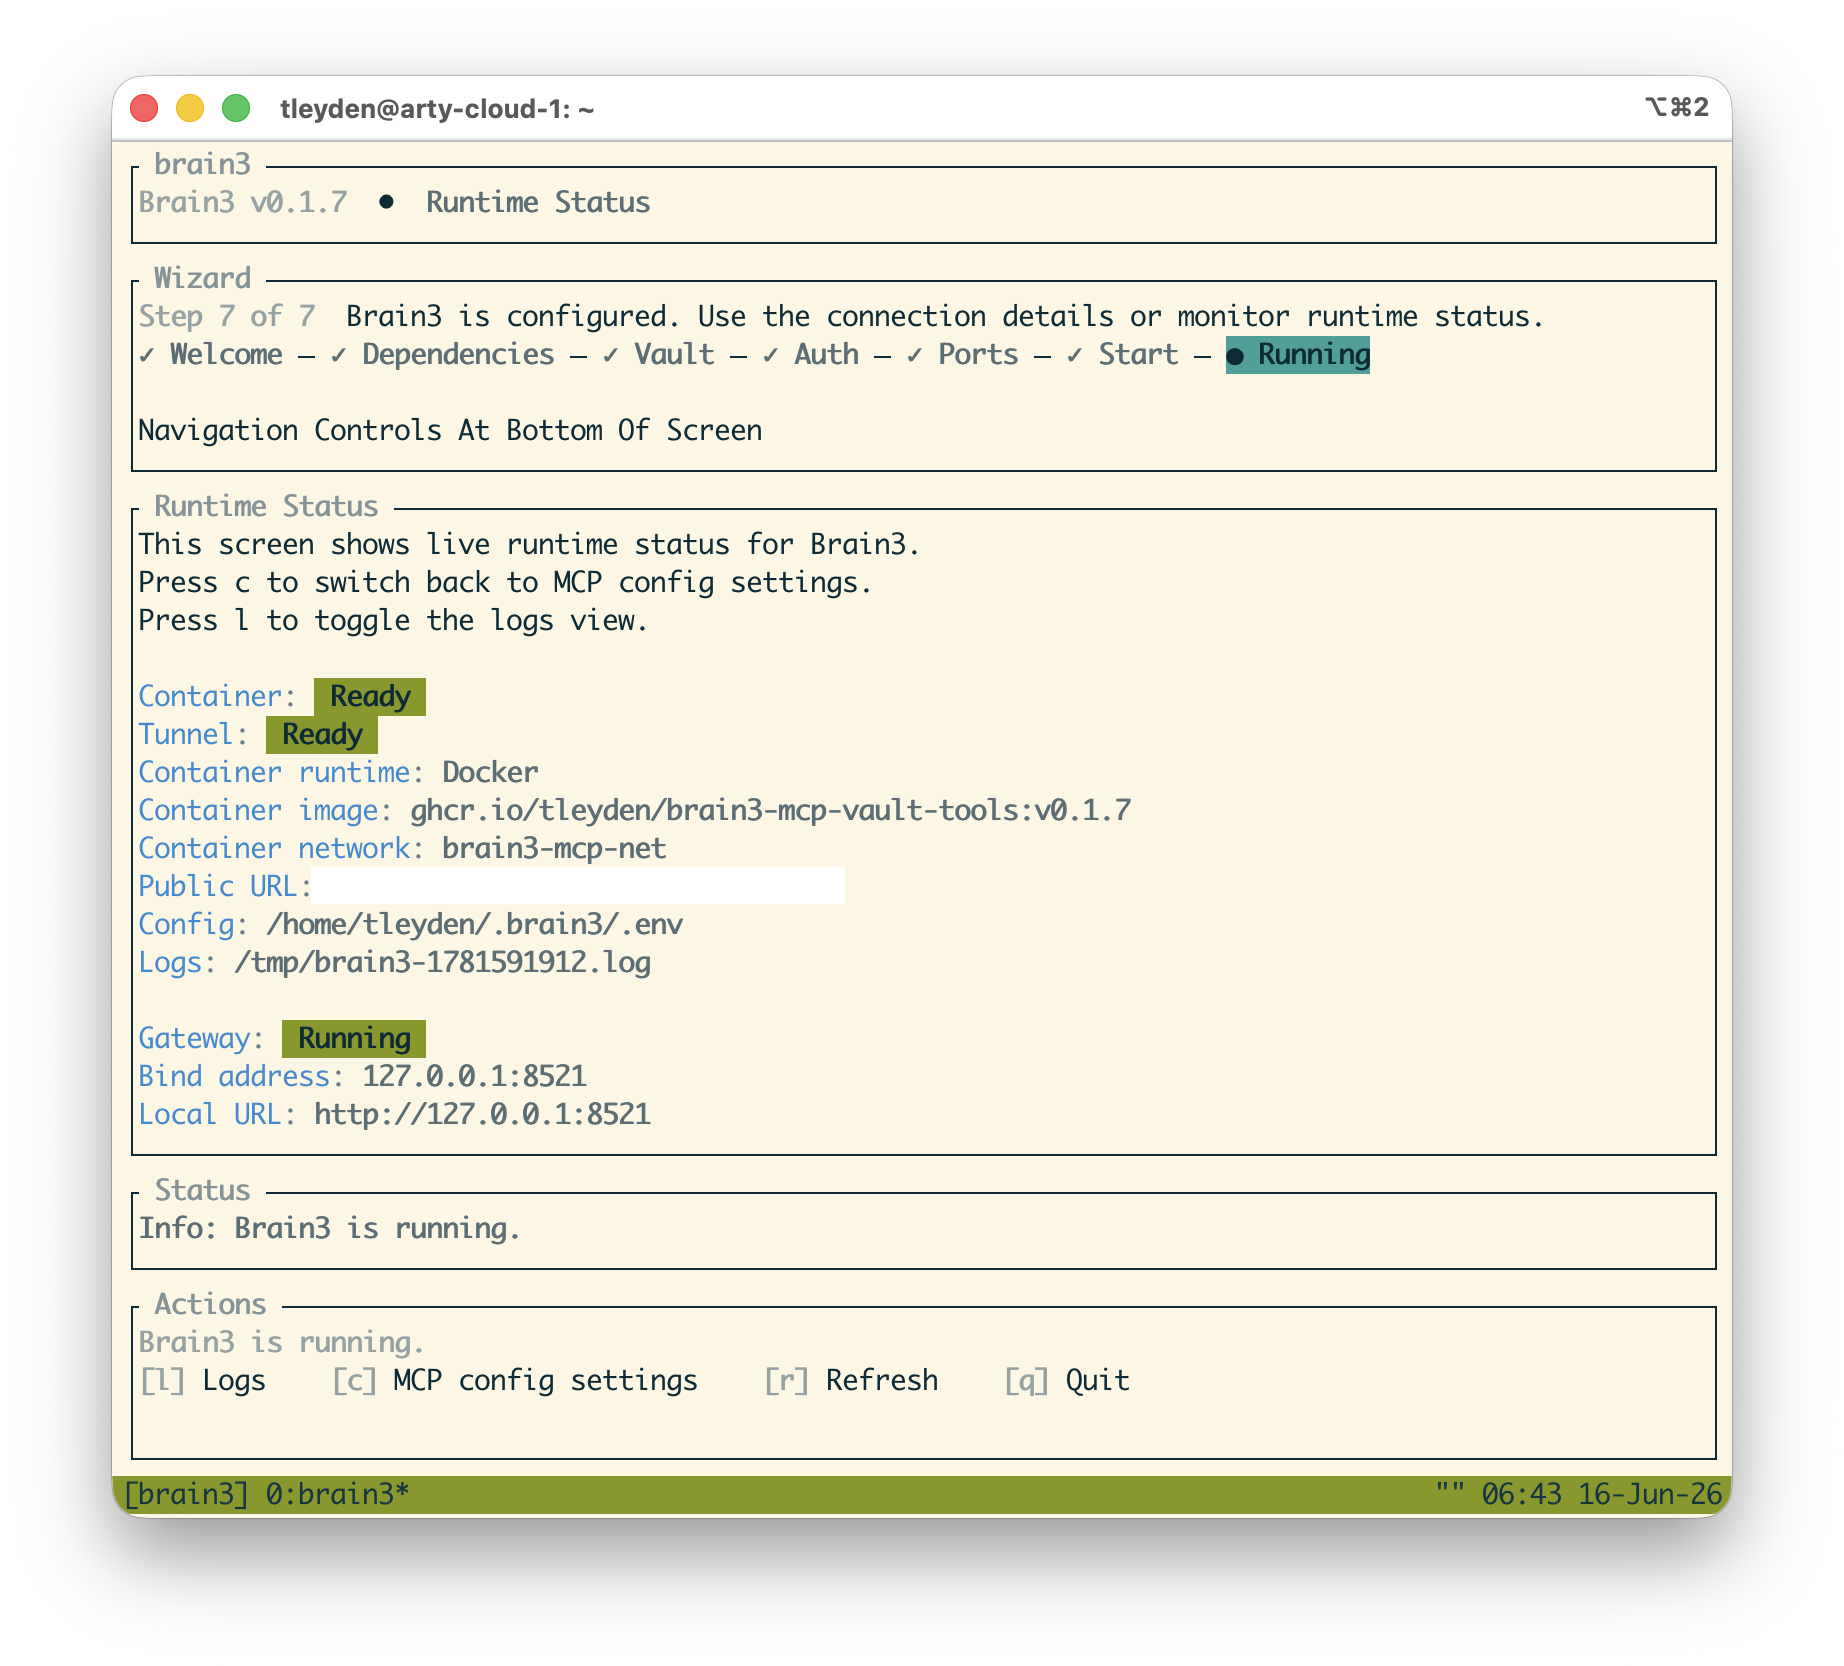Click the Brain3 v0.1.7 version text

point(243,202)
